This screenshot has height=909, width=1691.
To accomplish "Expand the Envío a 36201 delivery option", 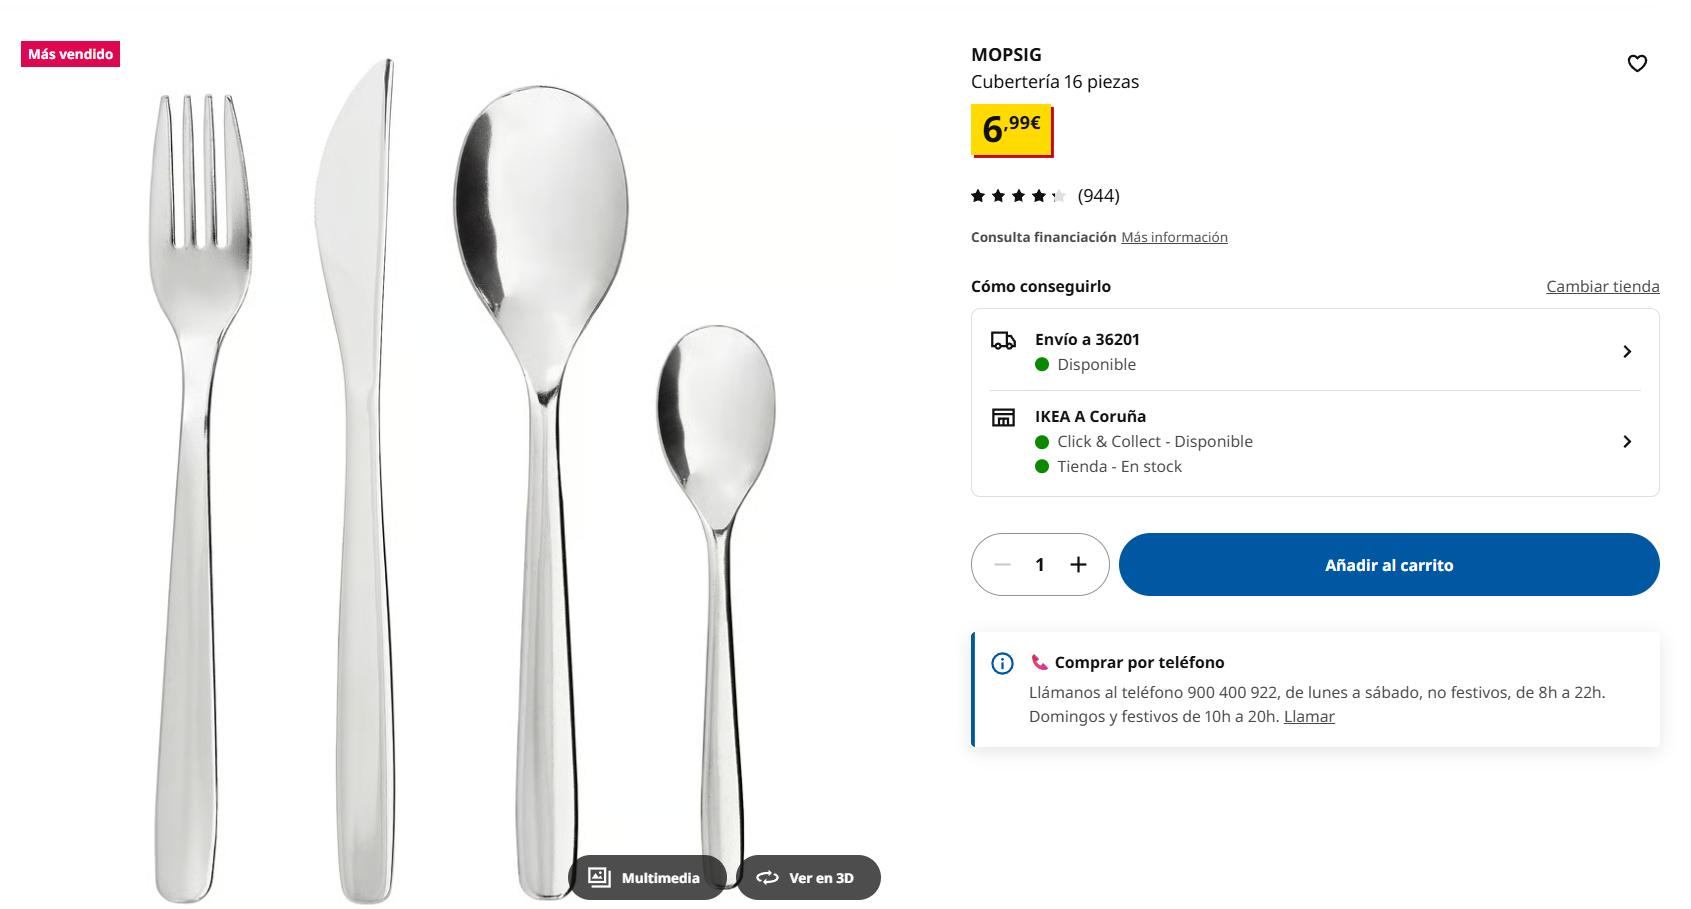I will tap(1315, 351).
